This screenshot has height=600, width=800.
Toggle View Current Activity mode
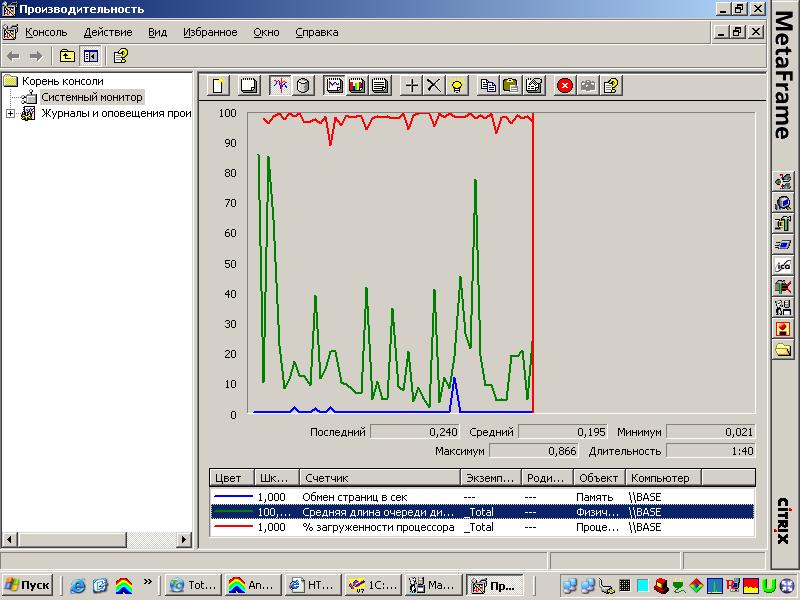[280, 86]
